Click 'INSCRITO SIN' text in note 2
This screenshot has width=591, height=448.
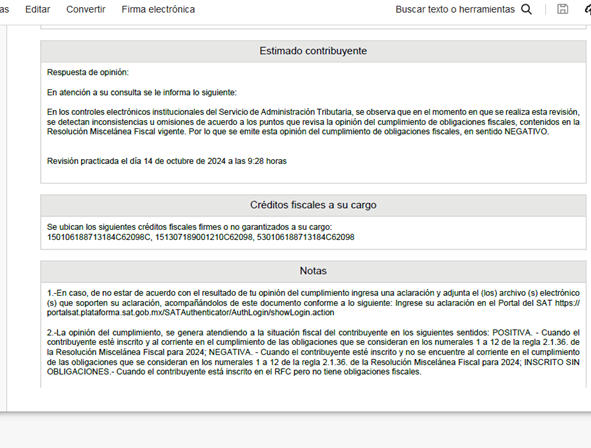(552, 362)
